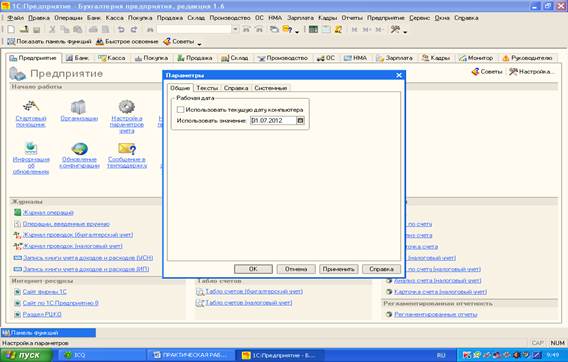Click the Undo arrow icon
This screenshot has width=568, height=362.
[x=121, y=30]
